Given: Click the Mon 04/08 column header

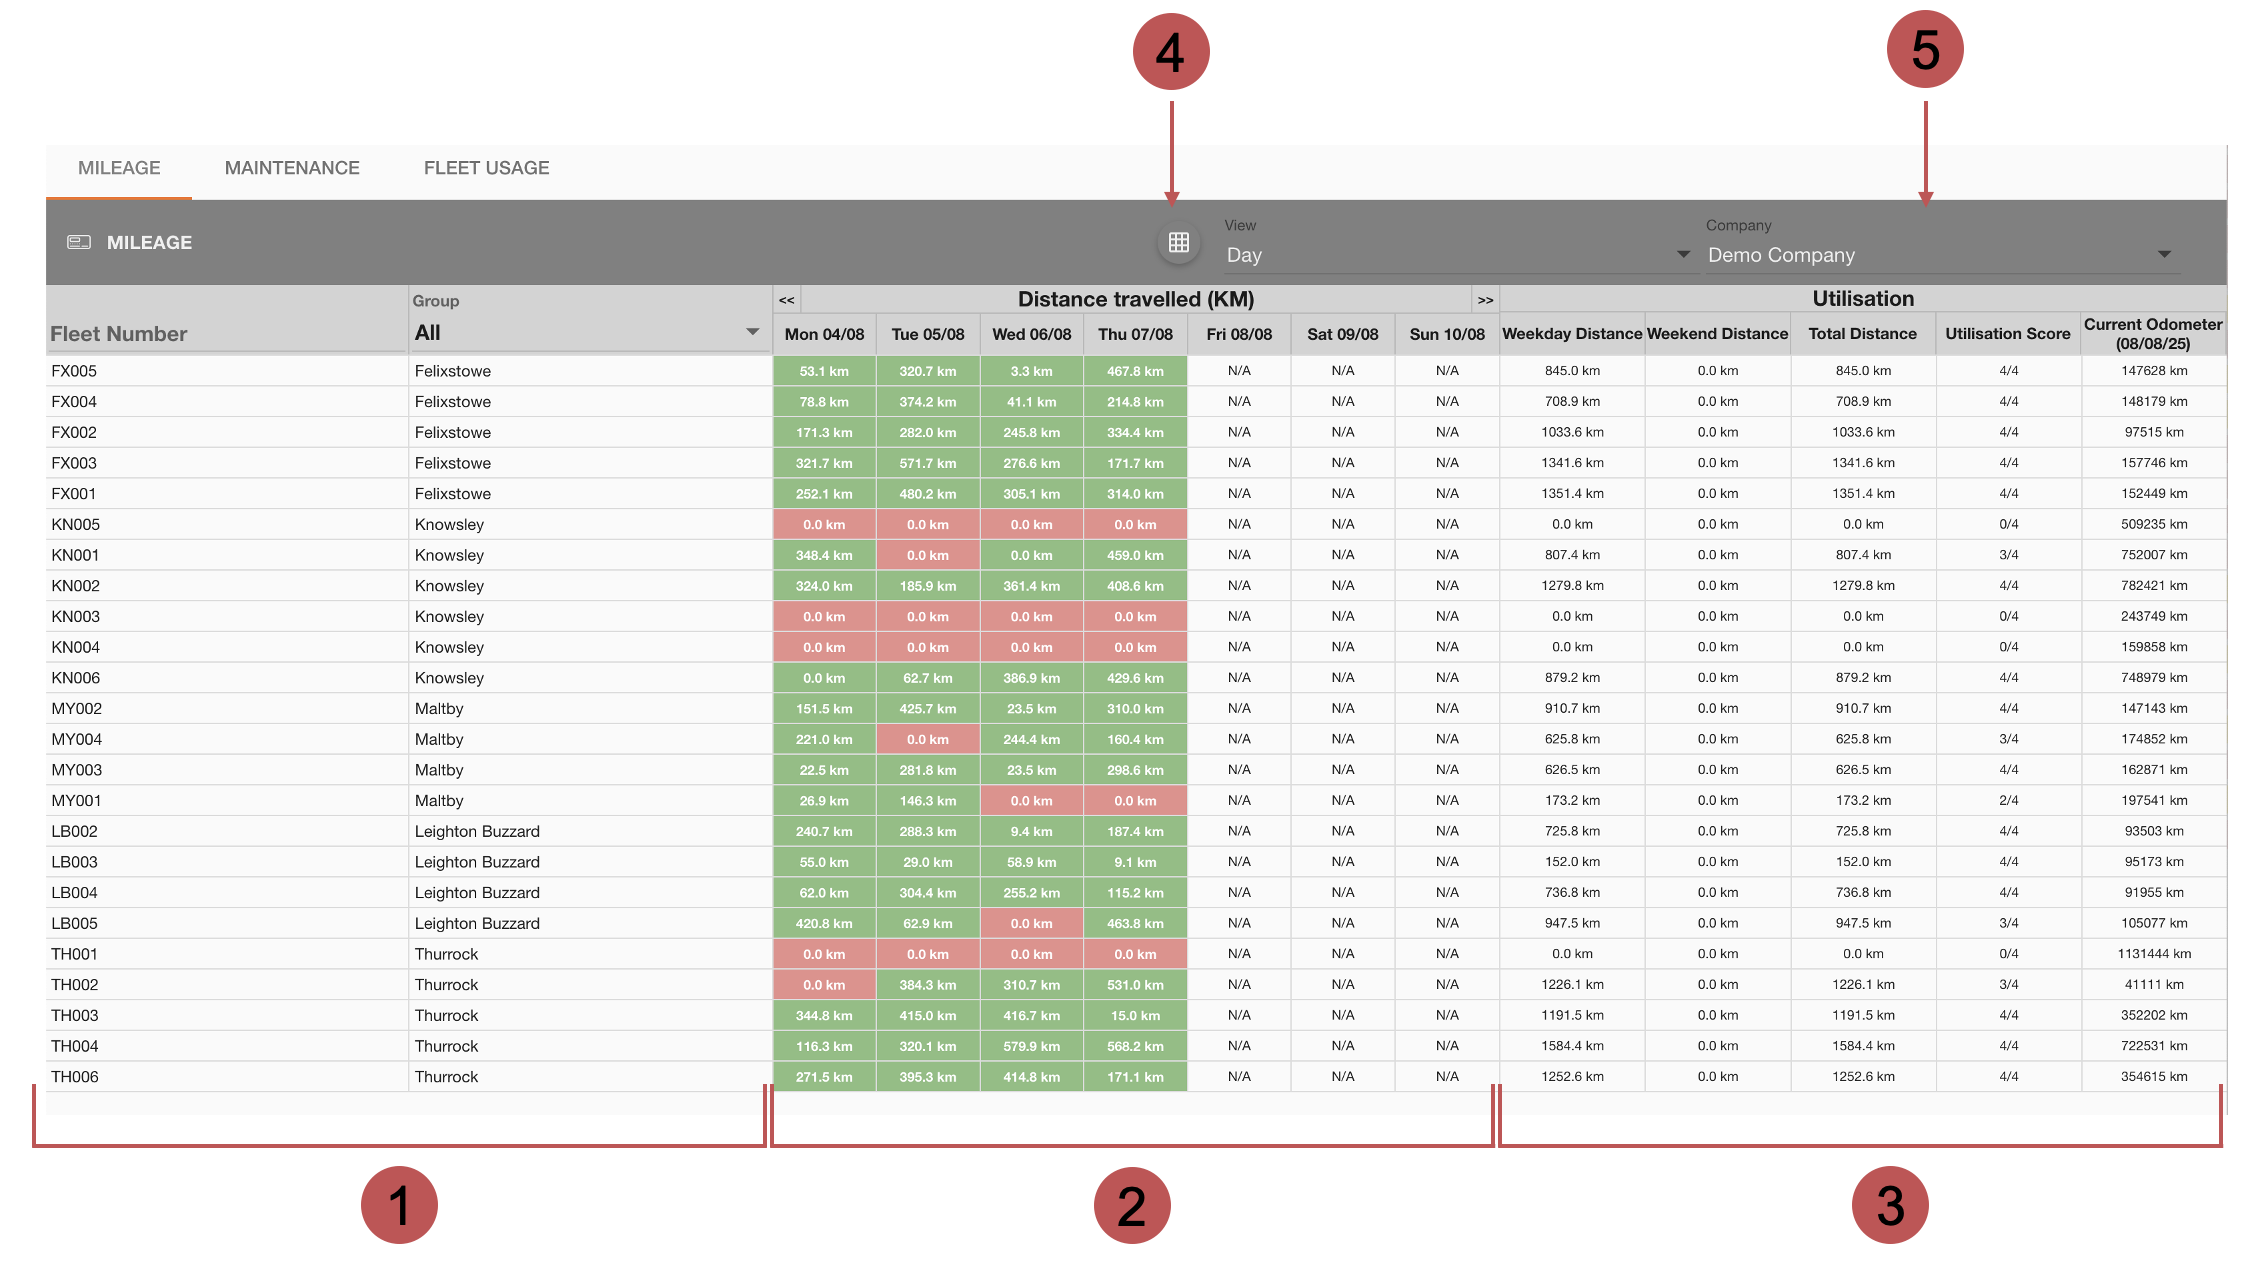Looking at the screenshot, I should (x=824, y=334).
